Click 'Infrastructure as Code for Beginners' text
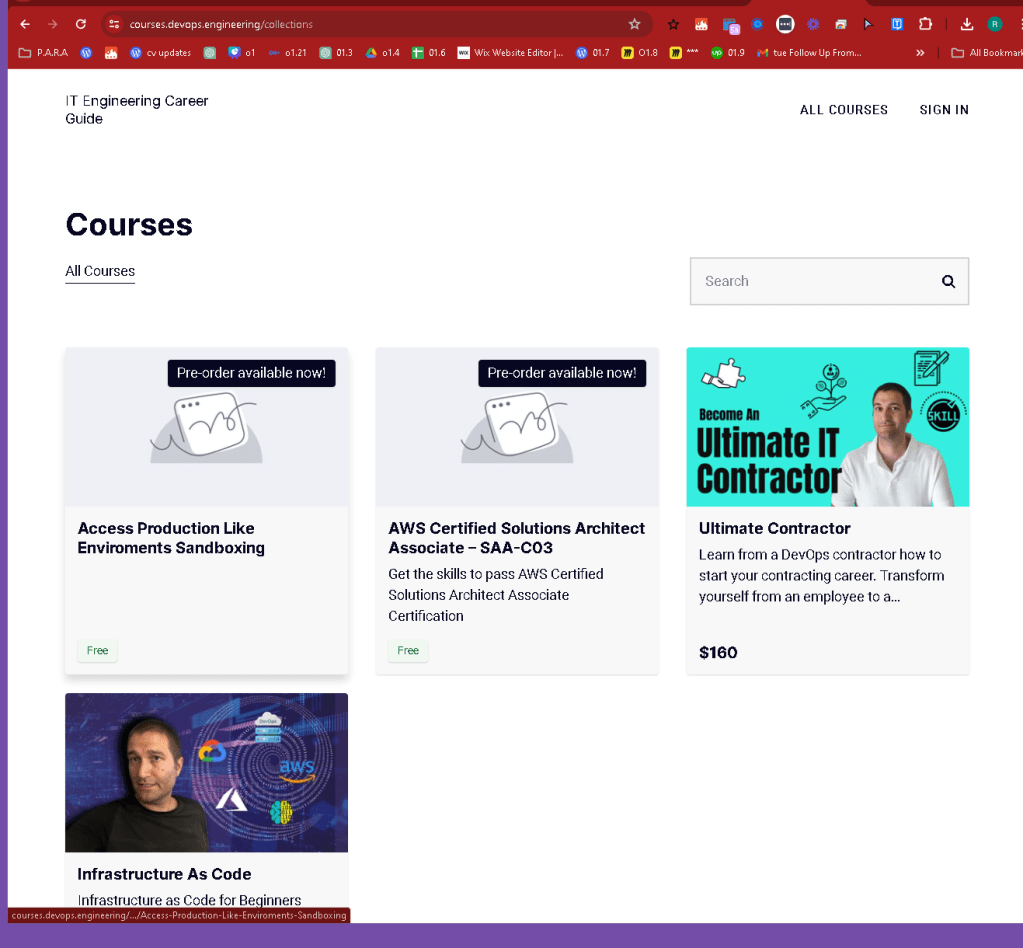 click(x=189, y=900)
